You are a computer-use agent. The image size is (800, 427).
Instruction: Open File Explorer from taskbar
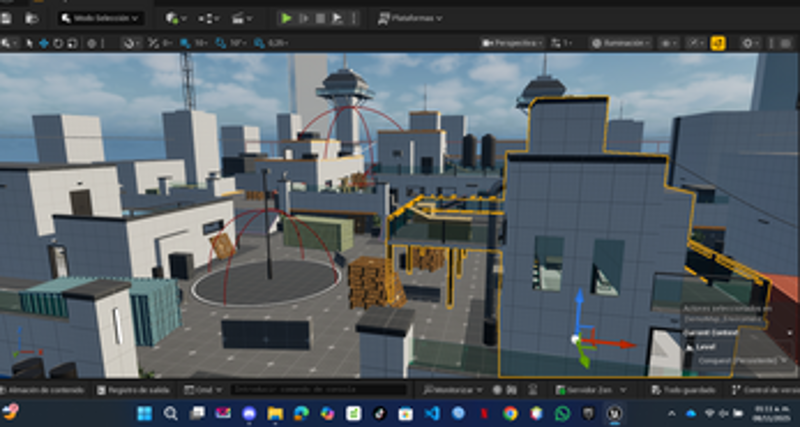[x=275, y=413]
